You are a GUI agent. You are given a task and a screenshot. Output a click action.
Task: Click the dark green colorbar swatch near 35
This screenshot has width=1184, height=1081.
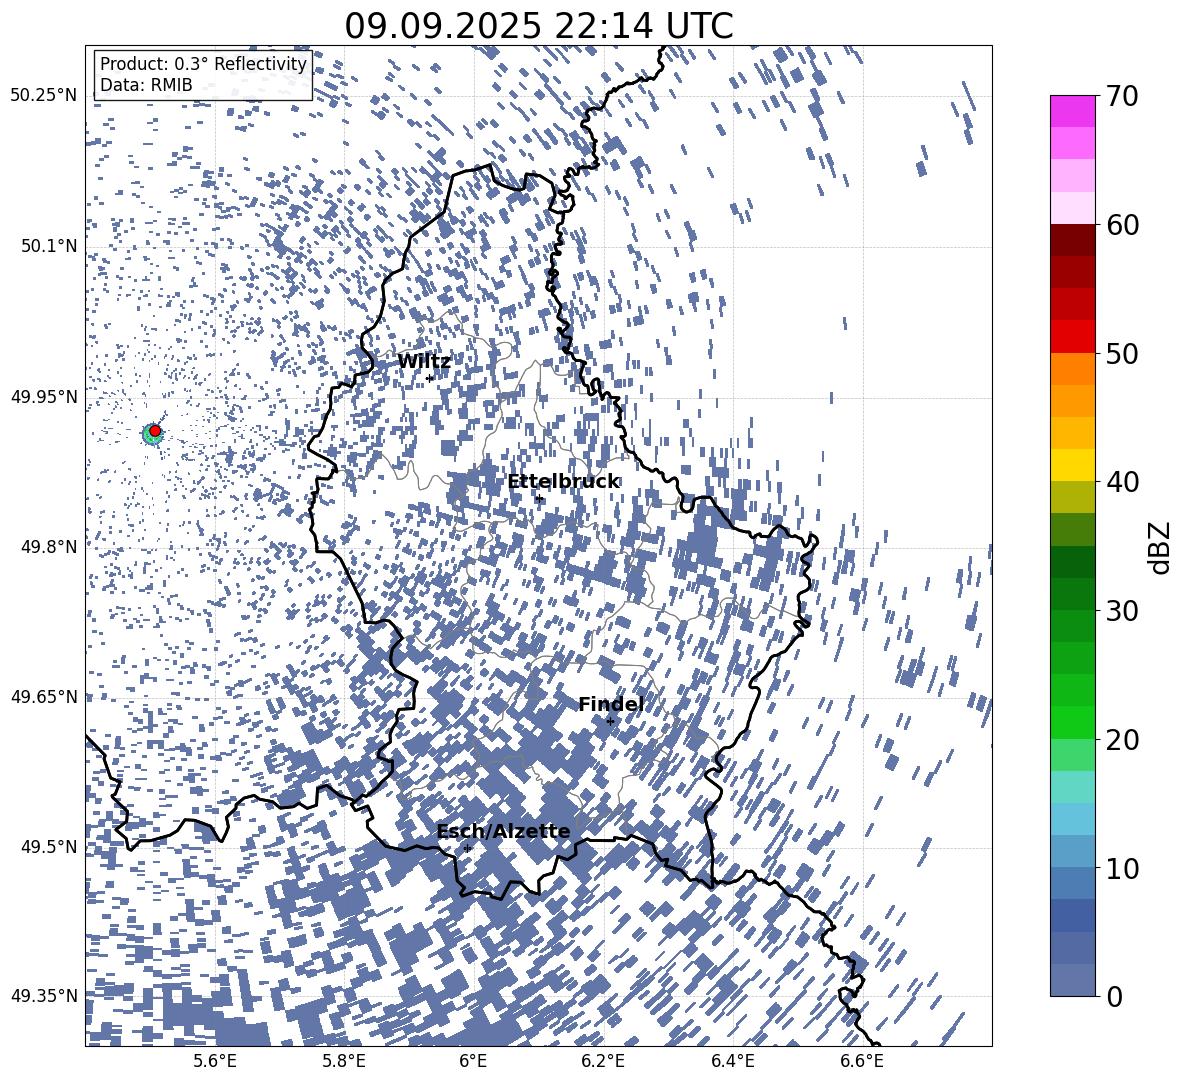[1072, 562]
